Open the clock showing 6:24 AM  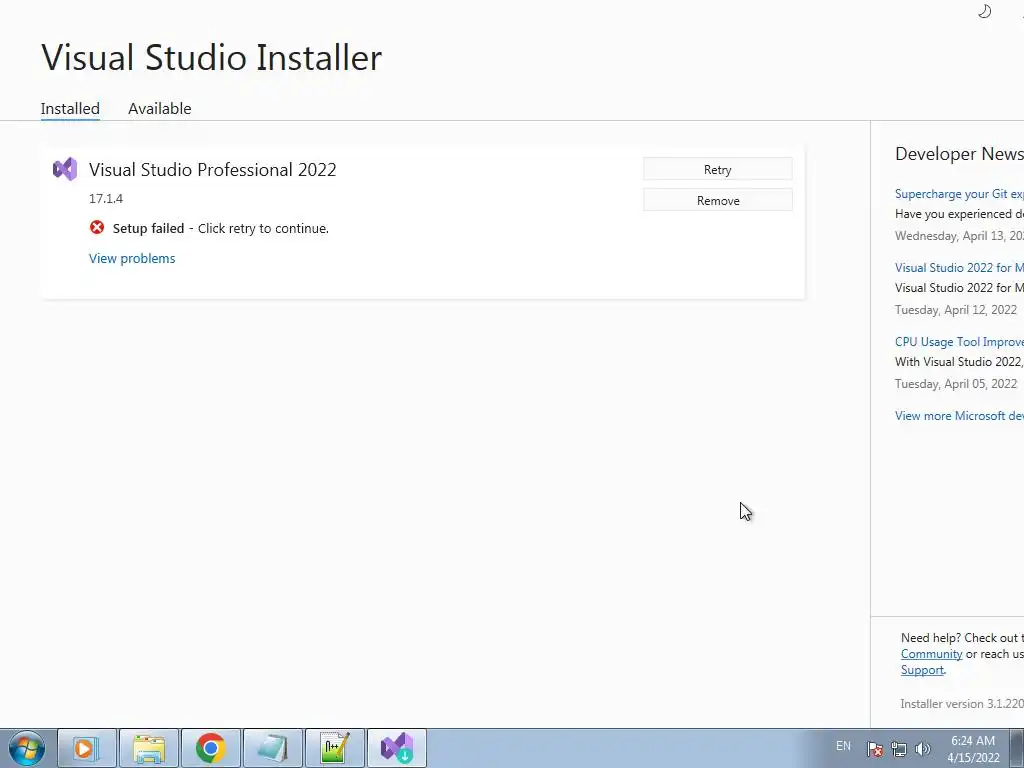(x=973, y=749)
